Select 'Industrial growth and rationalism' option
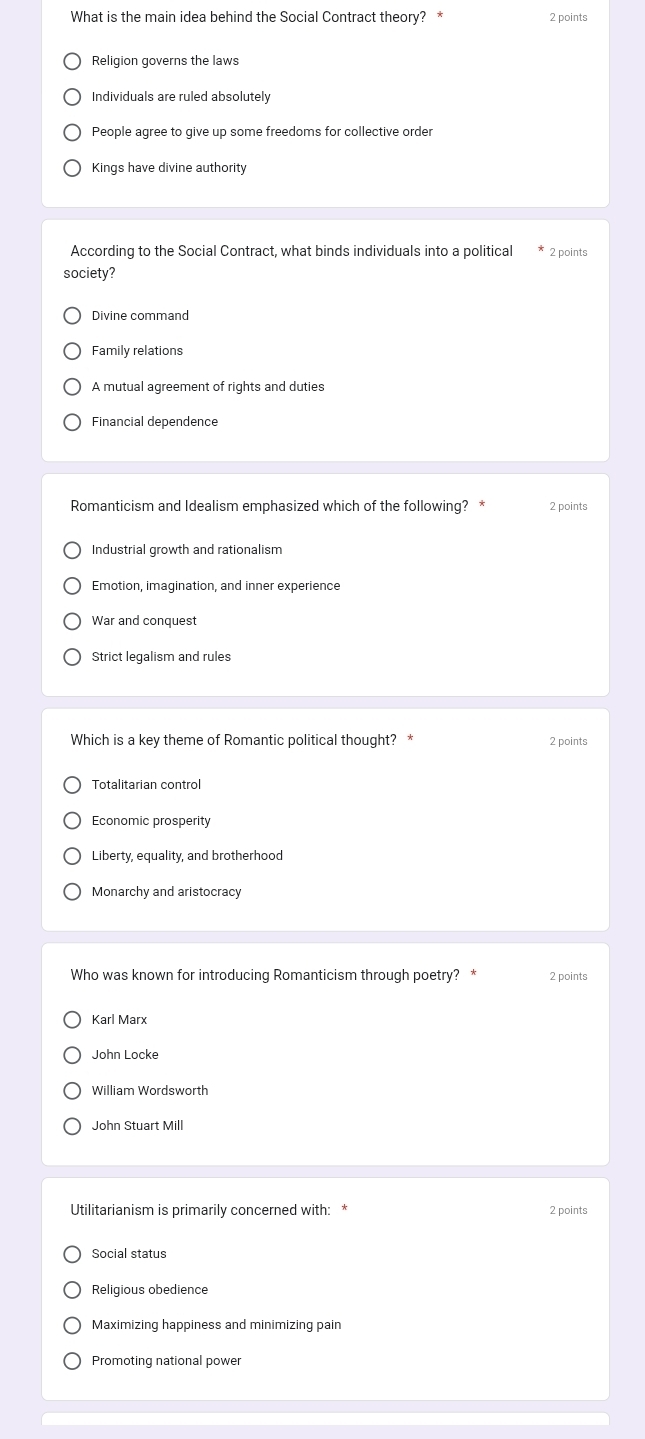The width and height of the screenshot is (645, 1439). click(x=72, y=550)
